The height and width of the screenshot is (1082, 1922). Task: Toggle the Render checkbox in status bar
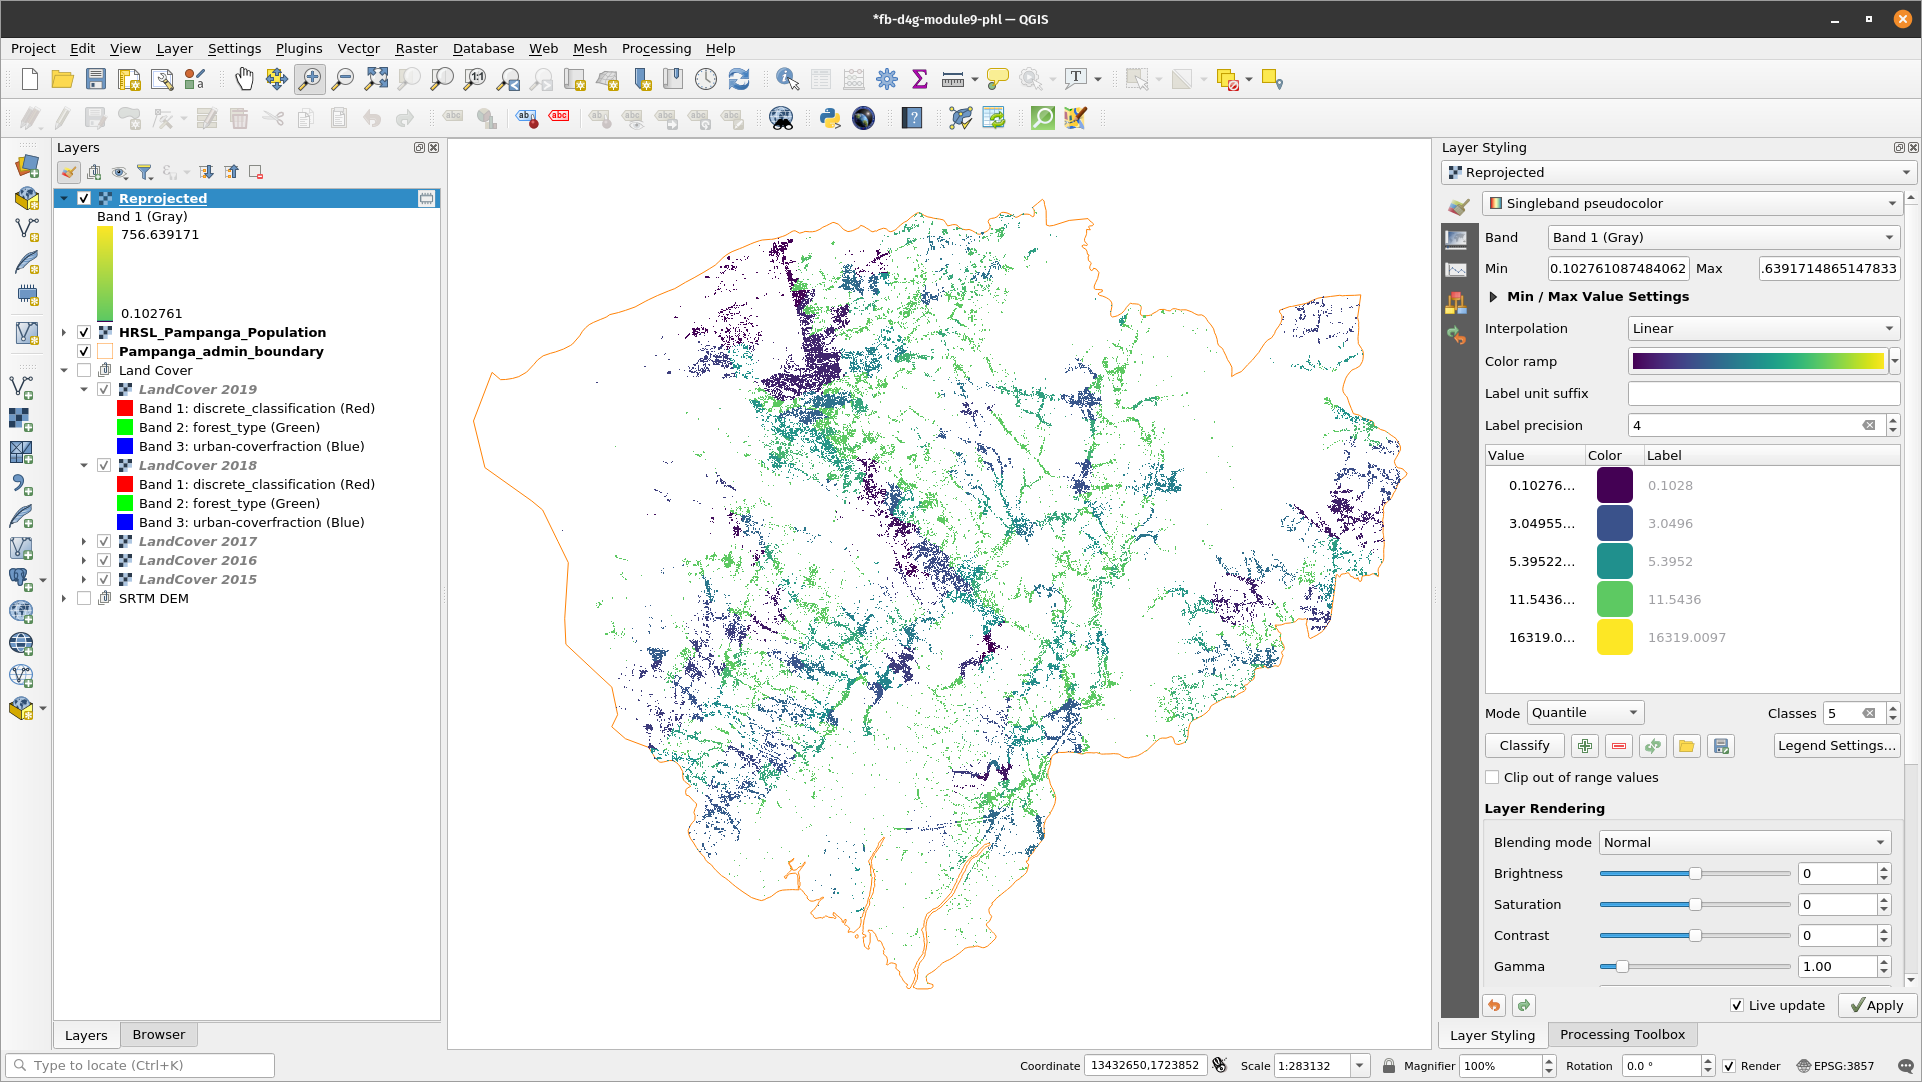1729,1066
